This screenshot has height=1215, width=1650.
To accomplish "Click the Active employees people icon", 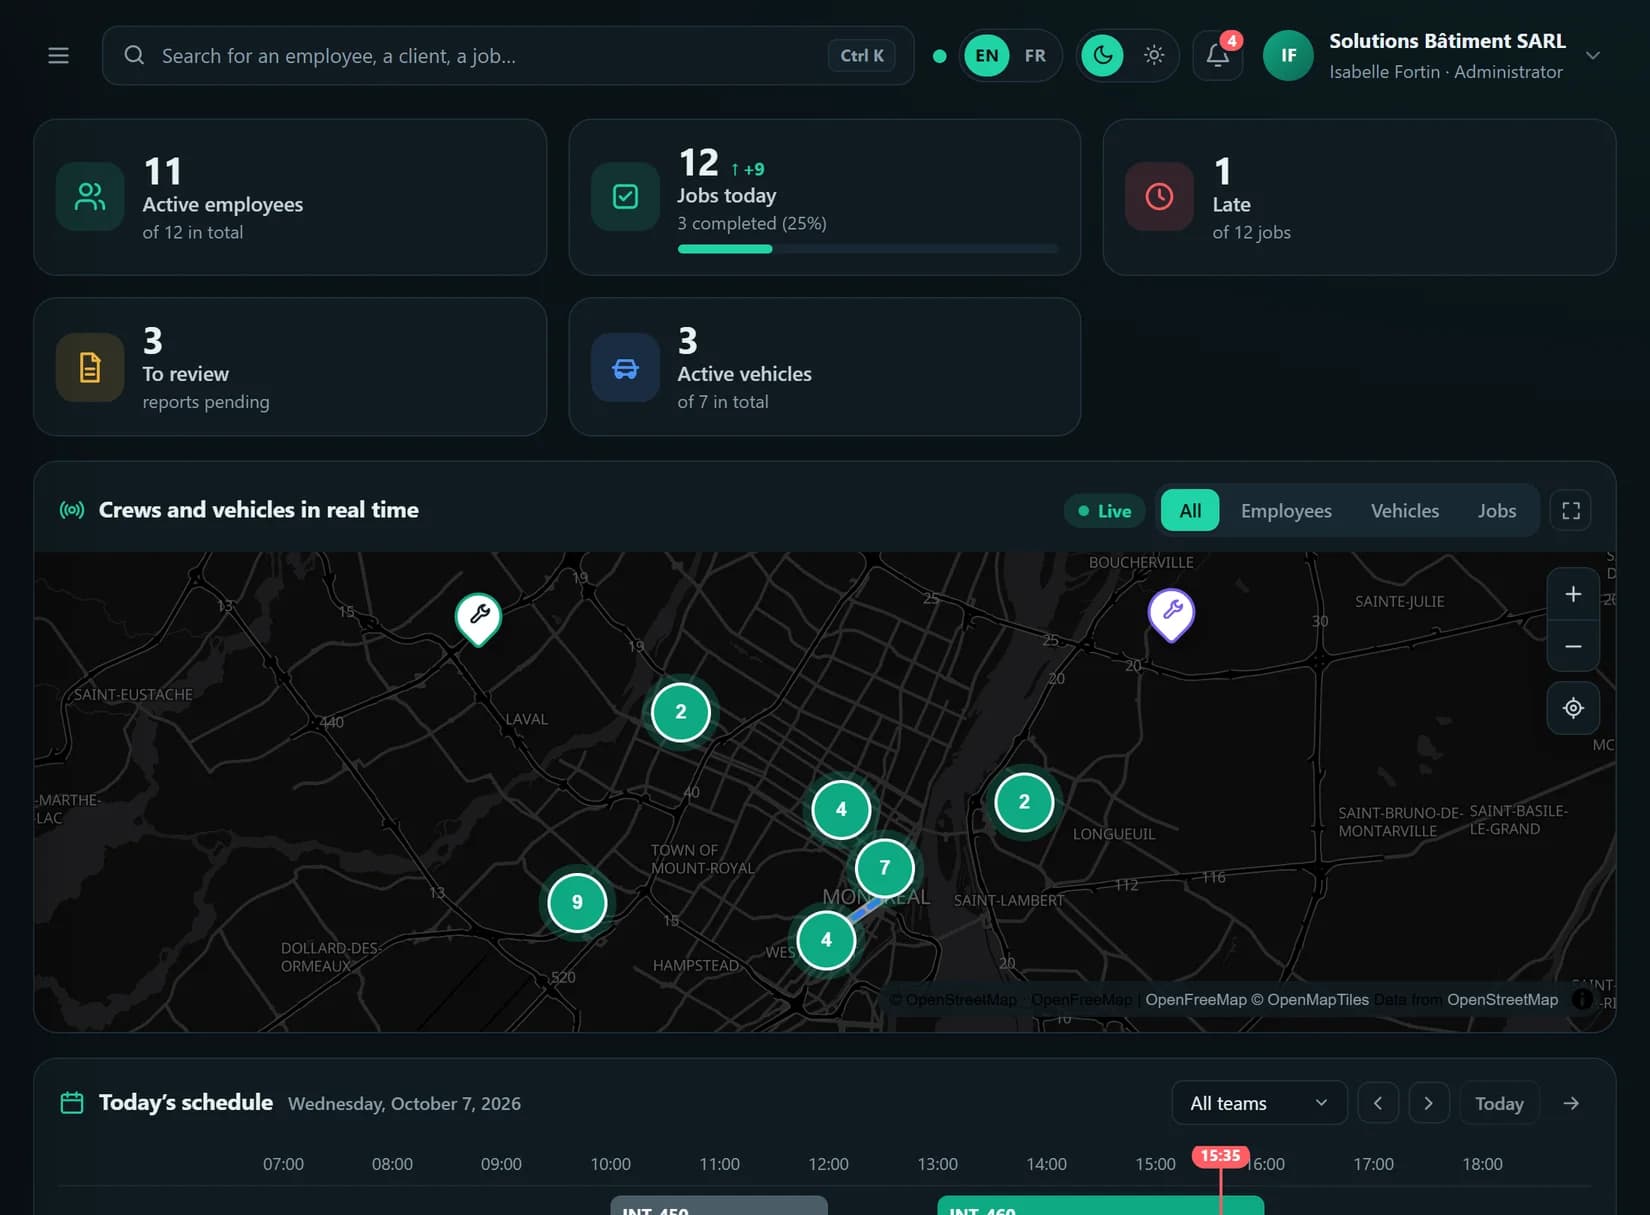I will (90, 197).
